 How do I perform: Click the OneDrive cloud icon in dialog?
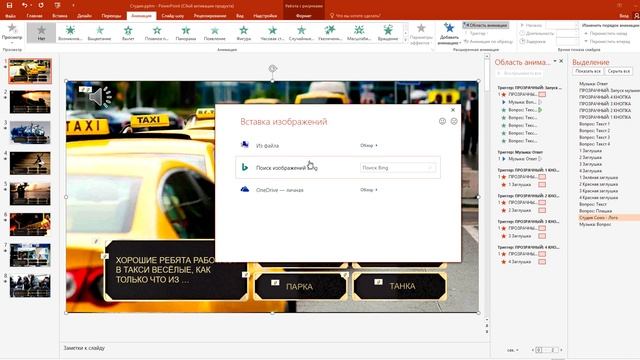coord(244,189)
